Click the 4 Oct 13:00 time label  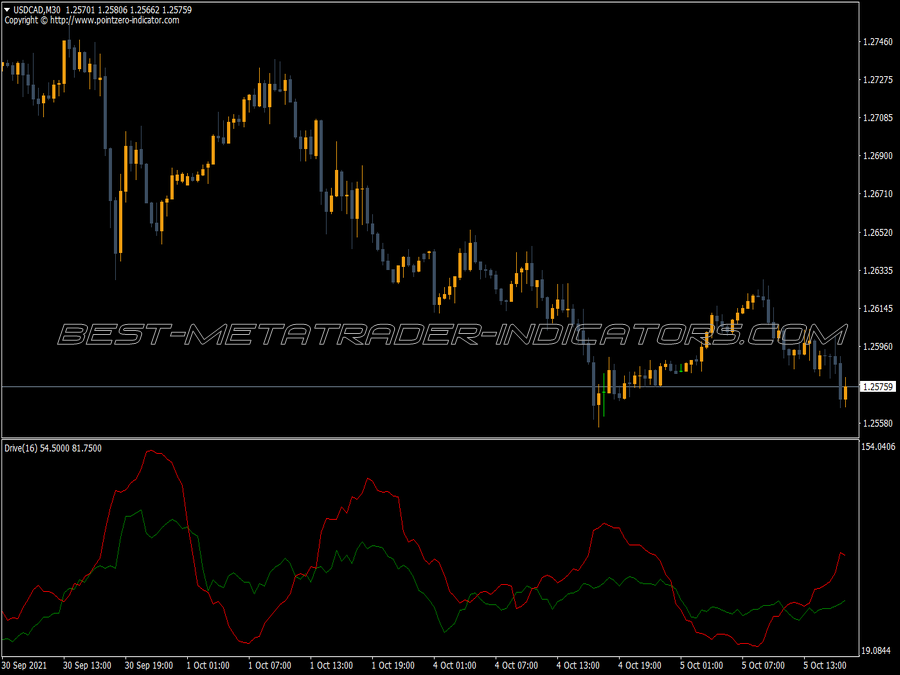(x=578, y=665)
